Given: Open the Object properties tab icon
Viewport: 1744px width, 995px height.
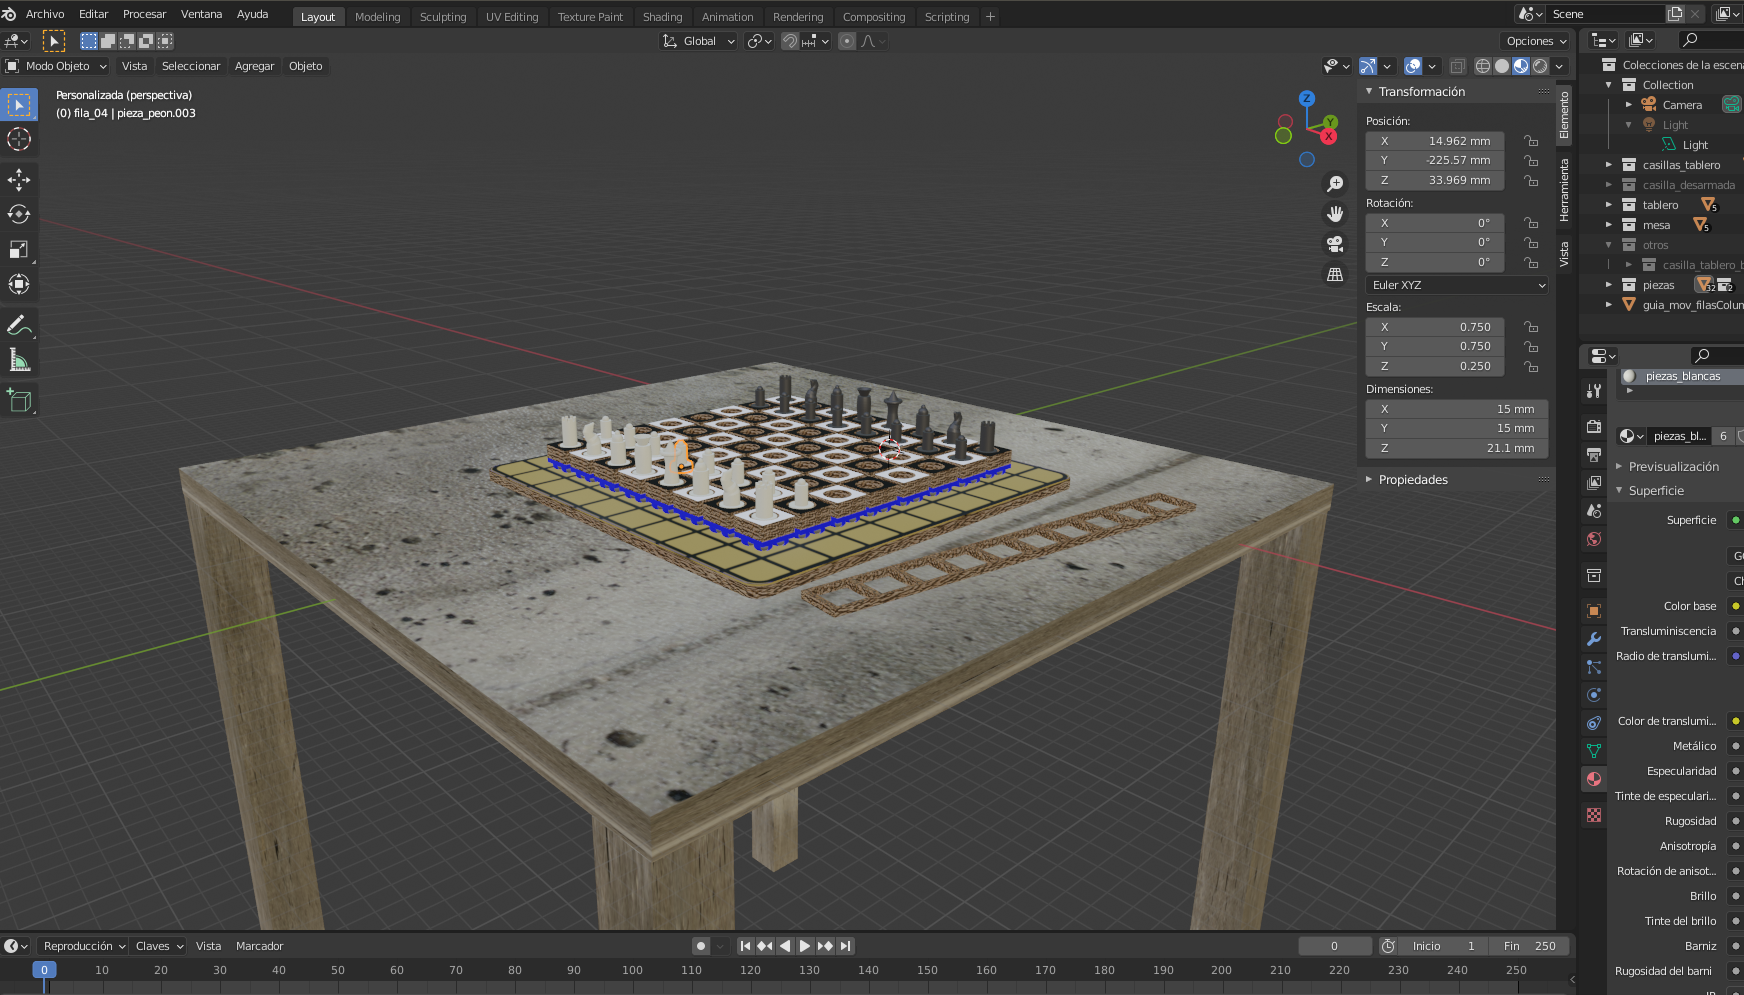Looking at the screenshot, I should click(x=1594, y=611).
